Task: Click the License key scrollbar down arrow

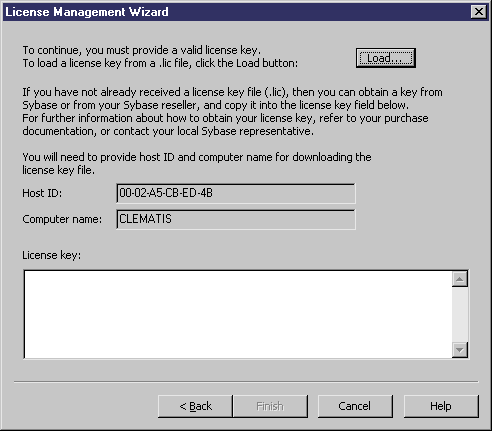Action: tap(460, 350)
